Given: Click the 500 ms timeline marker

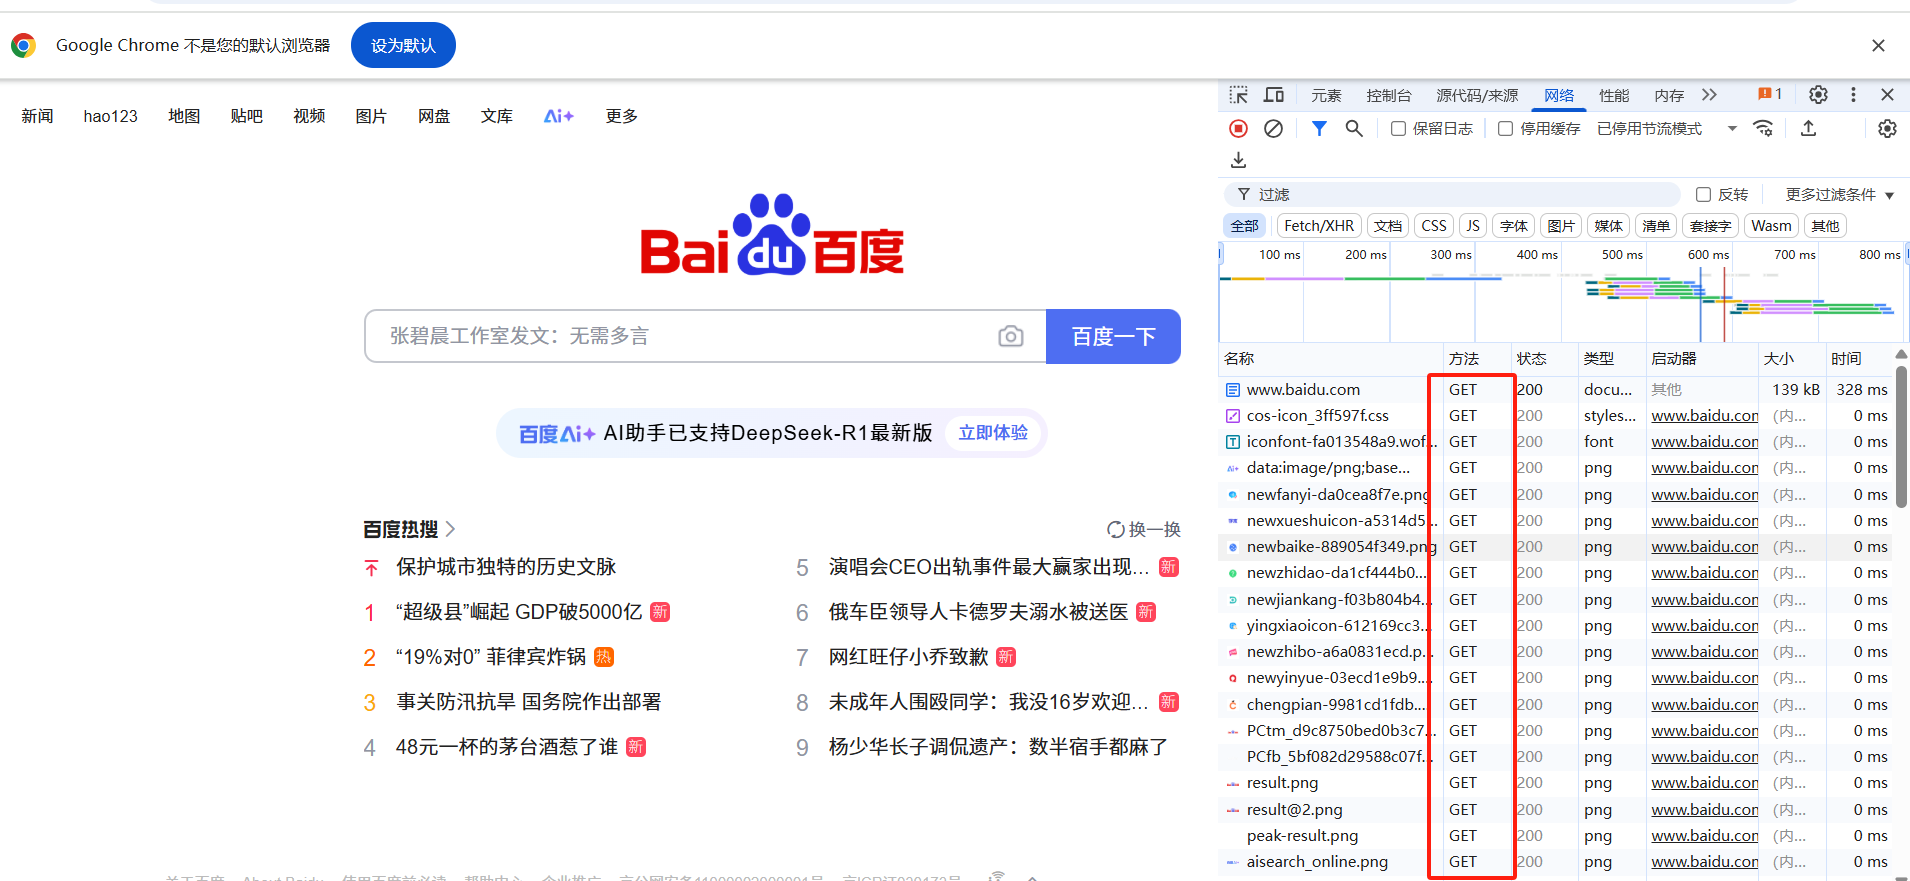Looking at the screenshot, I should [1622, 255].
